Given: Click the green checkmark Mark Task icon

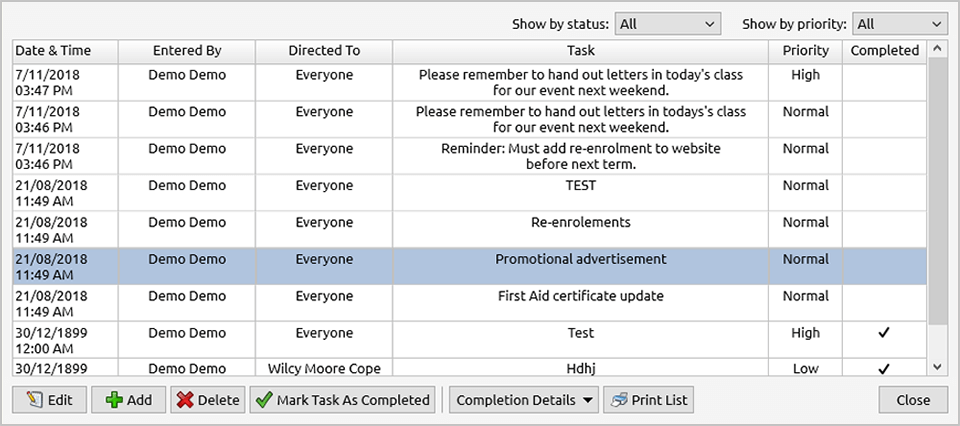Looking at the screenshot, I should [x=264, y=400].
